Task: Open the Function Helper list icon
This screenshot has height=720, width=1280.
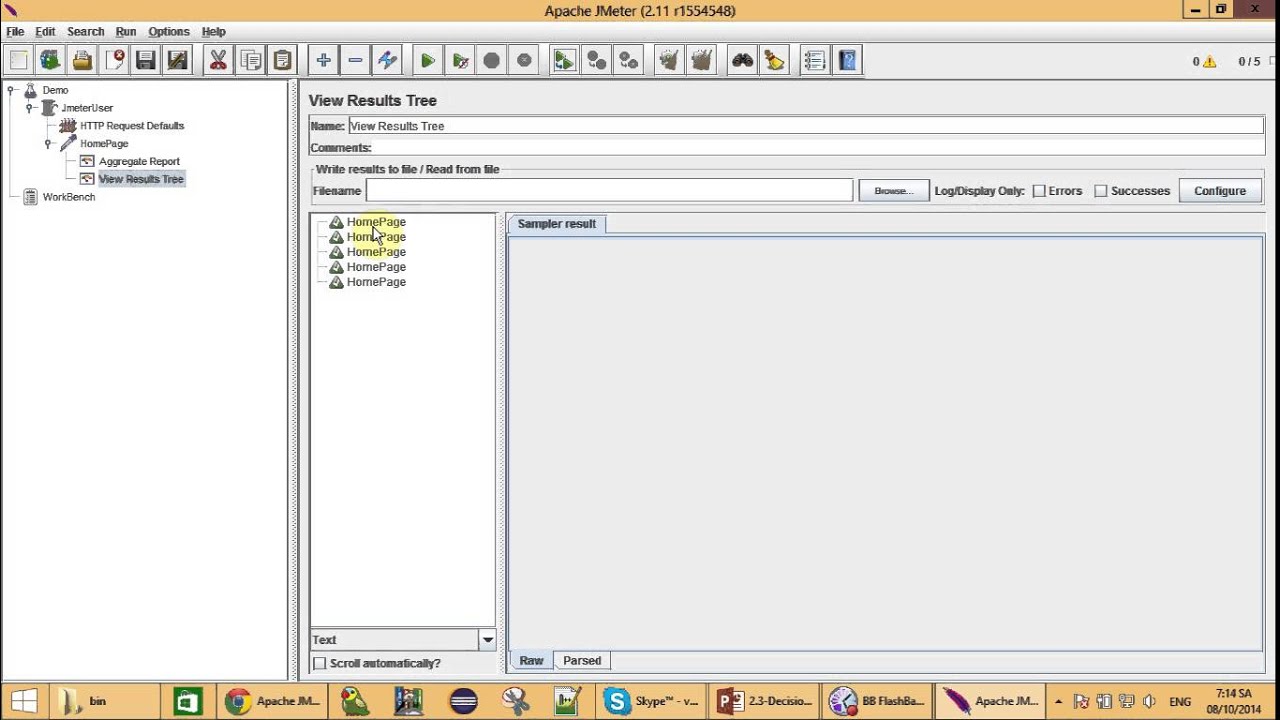Action: point(814,61)
